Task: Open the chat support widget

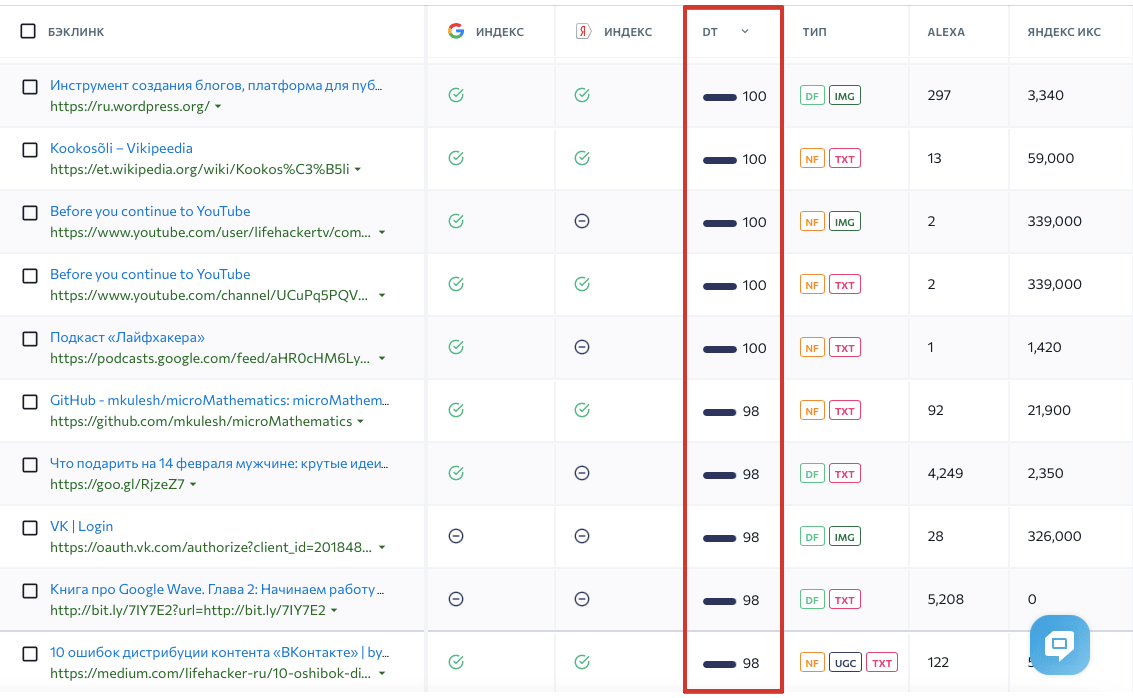Action: (x=1059, y=645)
